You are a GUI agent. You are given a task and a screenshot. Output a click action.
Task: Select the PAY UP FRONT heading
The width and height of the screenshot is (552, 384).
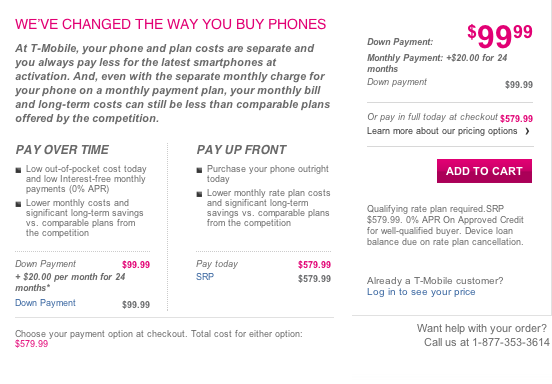241,150
